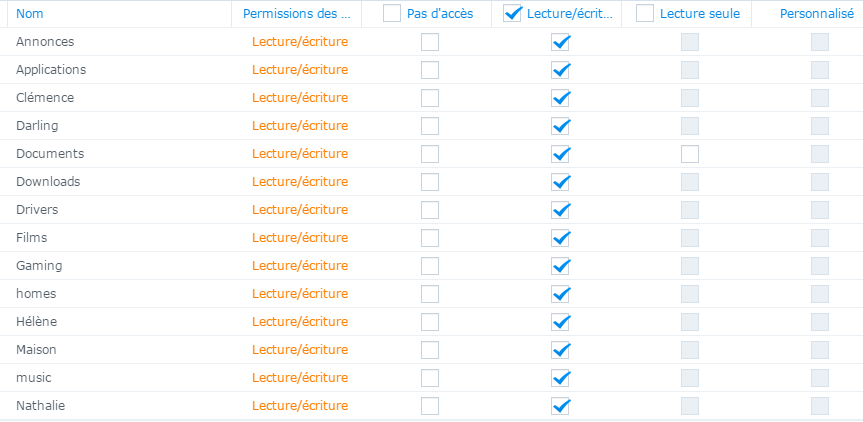Viewport: 863px width, 422px height.
Task: Uncheck the 'Lecture/écriture' header checkbox
Action: tap(513, 13)
